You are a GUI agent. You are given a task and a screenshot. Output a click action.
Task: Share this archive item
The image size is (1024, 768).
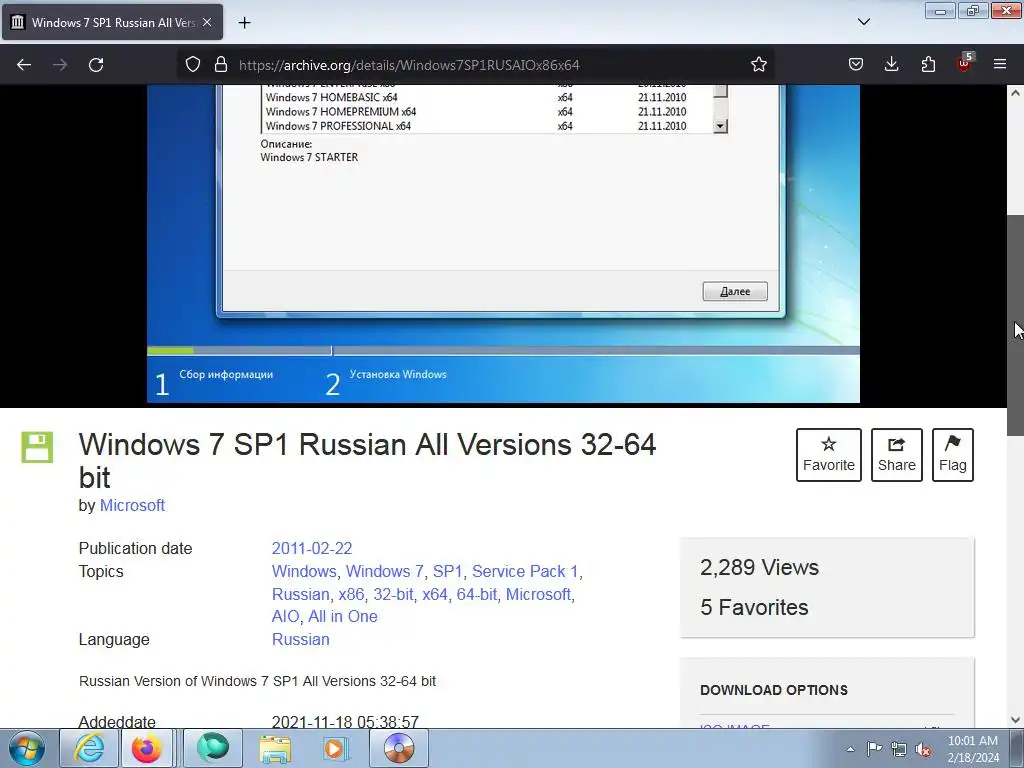[897, 455]
